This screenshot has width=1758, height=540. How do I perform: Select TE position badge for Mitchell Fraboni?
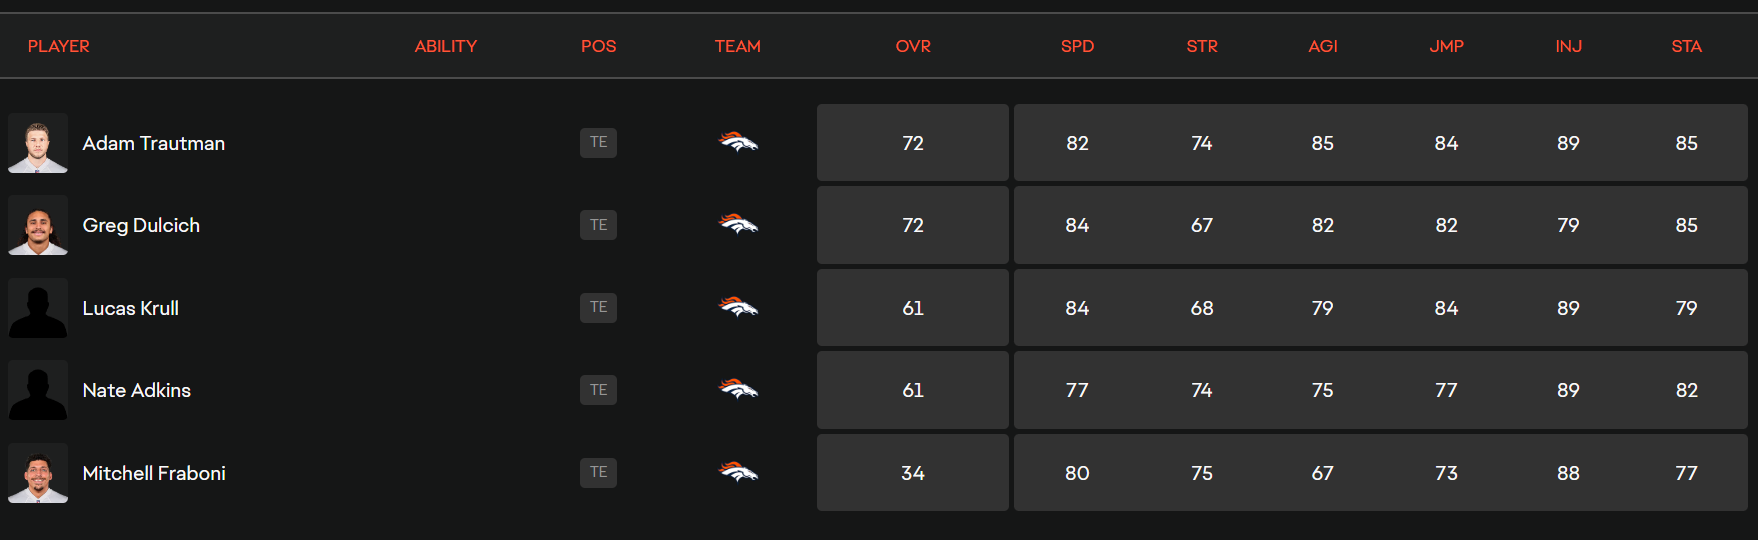(x=598, y=472)
